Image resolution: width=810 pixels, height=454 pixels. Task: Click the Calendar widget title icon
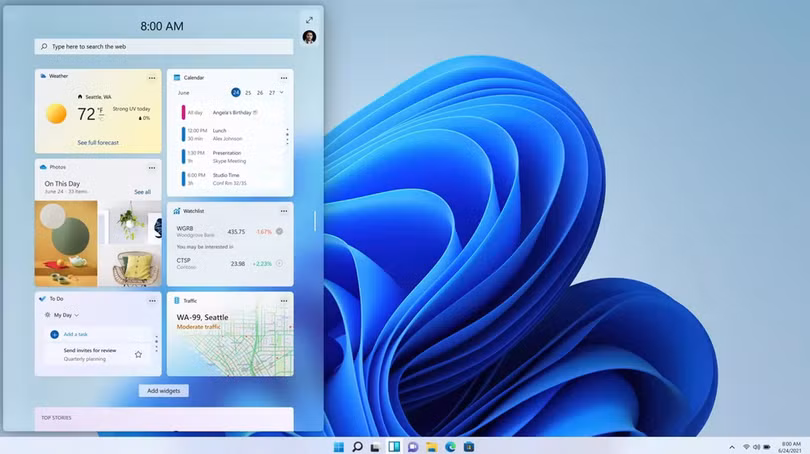[177, 77]
